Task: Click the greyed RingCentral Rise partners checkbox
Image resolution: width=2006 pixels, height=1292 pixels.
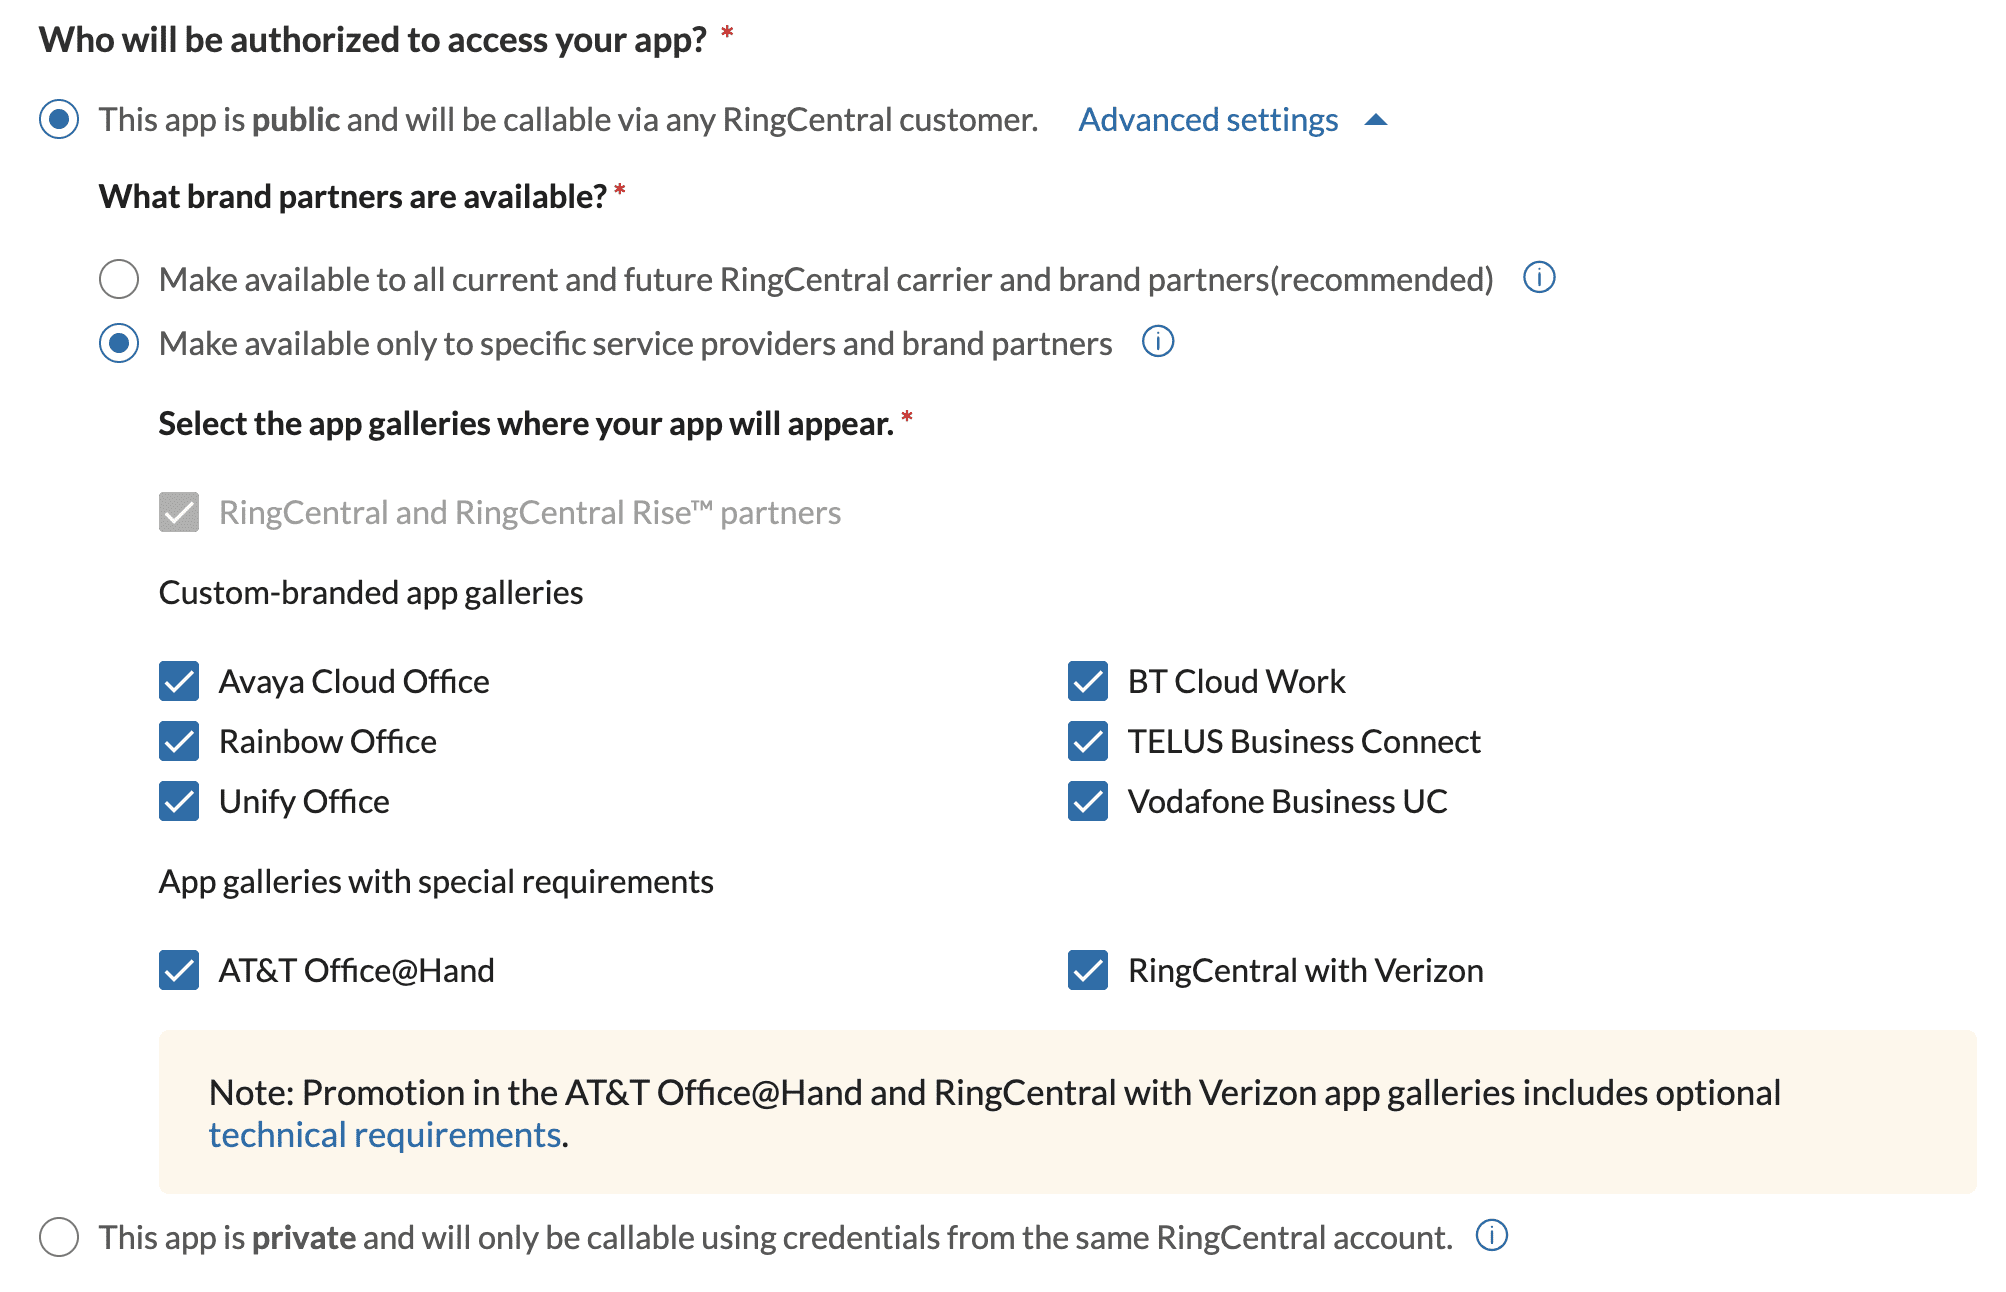Action: tap(179, 512)
